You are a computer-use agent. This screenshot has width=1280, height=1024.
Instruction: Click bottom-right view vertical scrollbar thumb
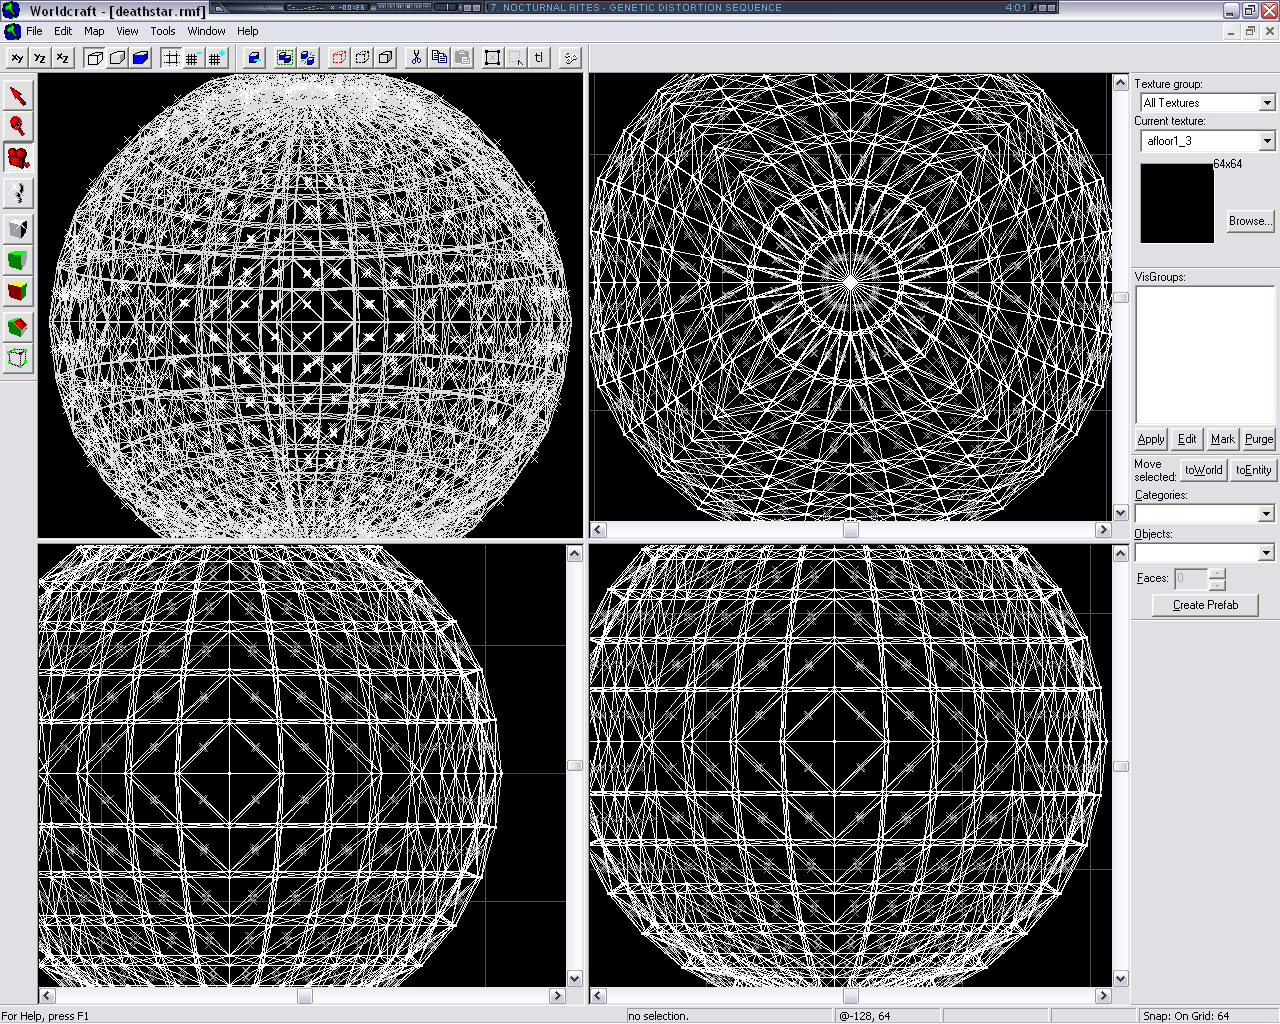[x=1121, y=767]
